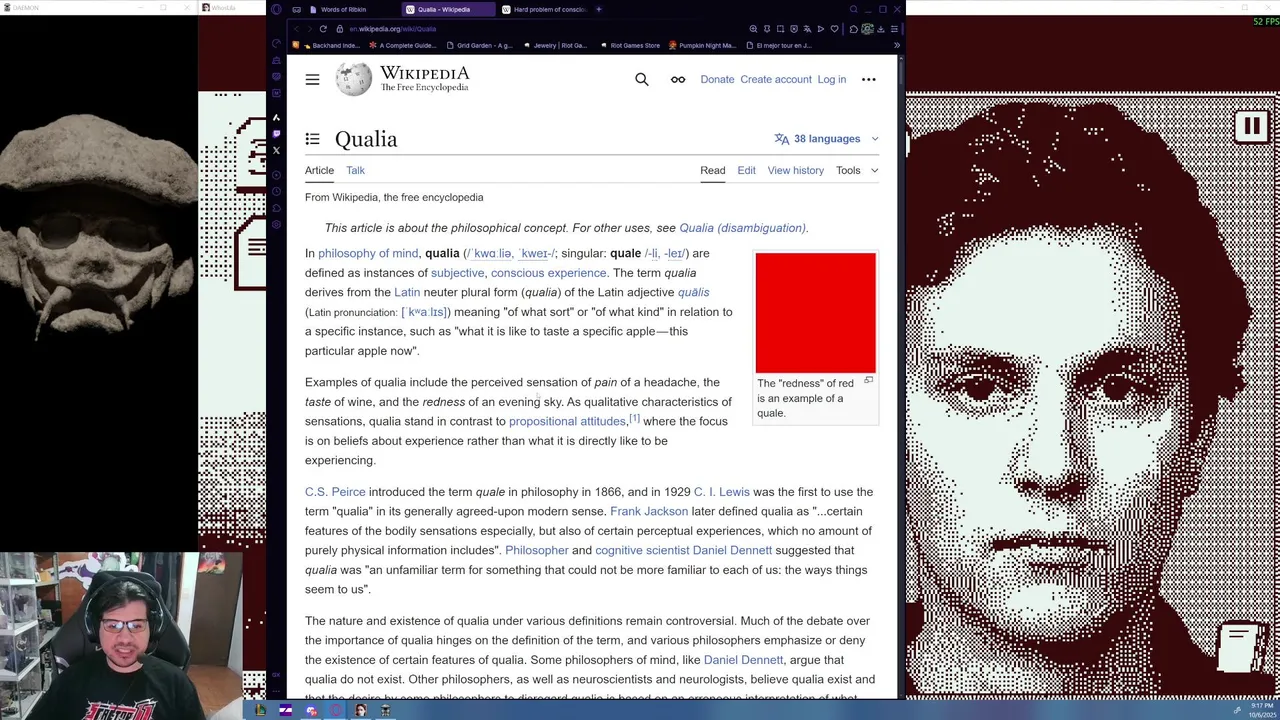Open Qualia (disambiguation) link

[742, 228]
